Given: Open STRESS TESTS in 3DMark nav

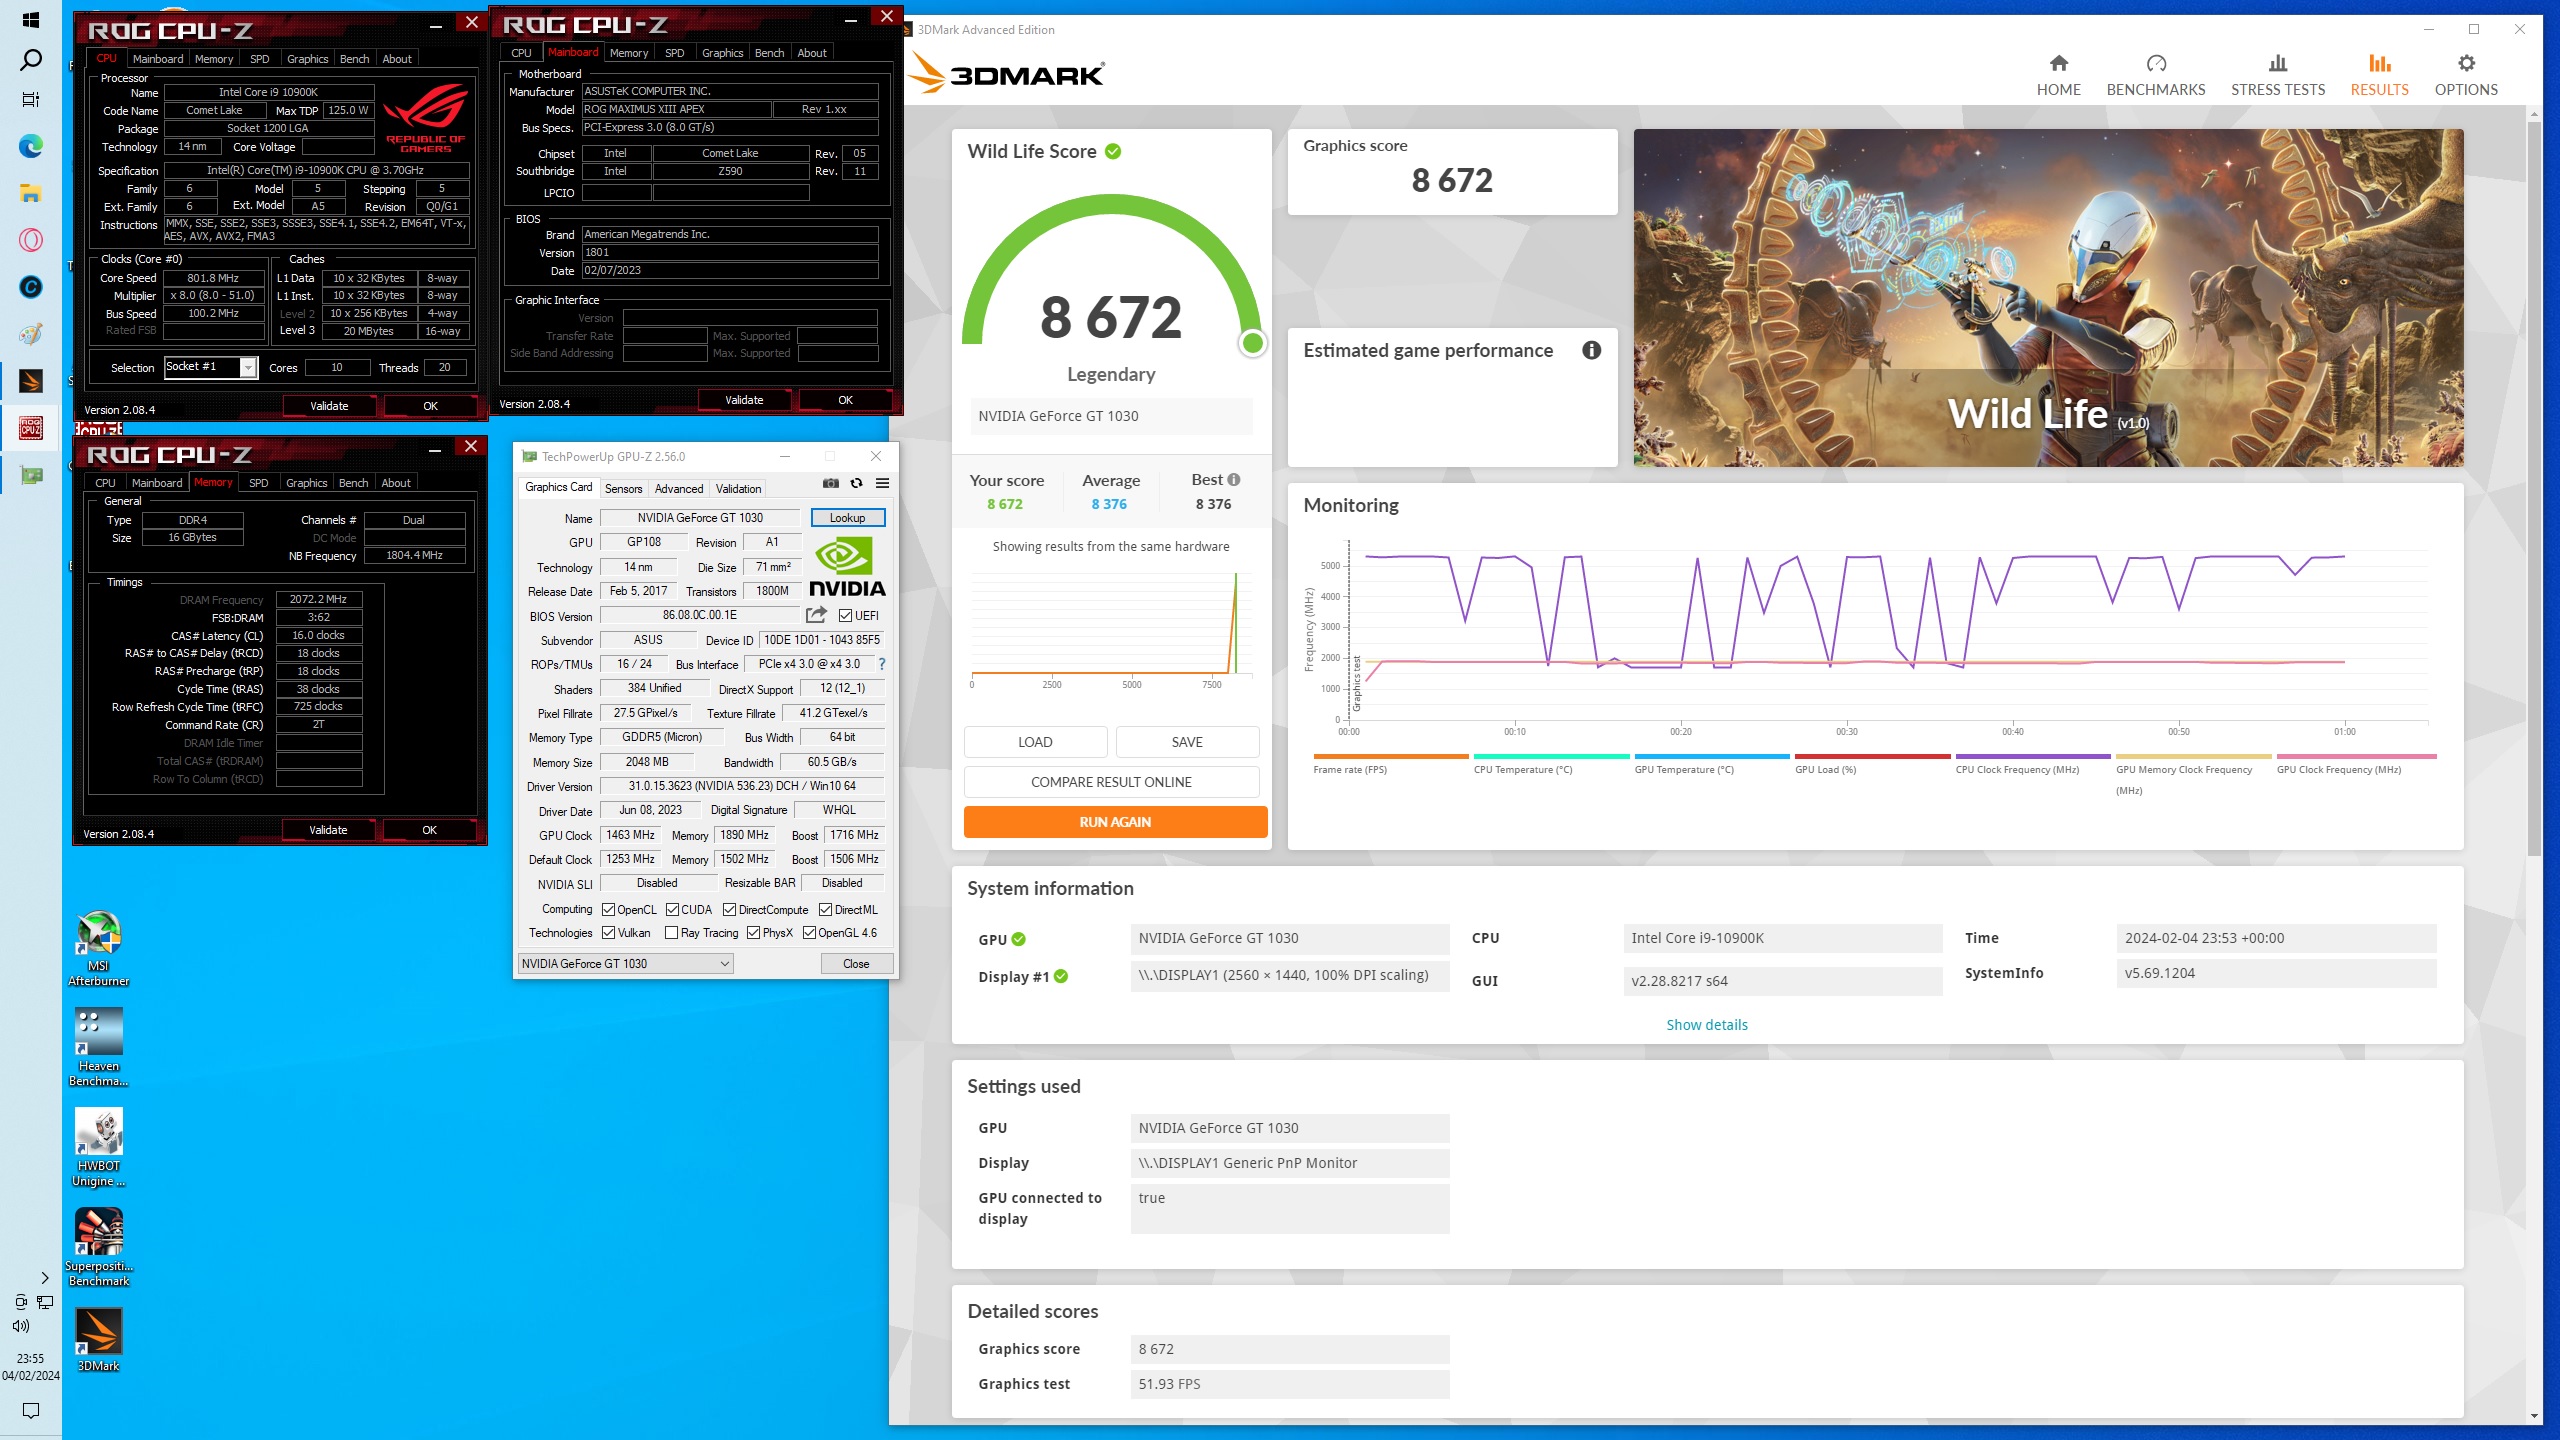Looking at the screenshot, I should coord(2278,76).
